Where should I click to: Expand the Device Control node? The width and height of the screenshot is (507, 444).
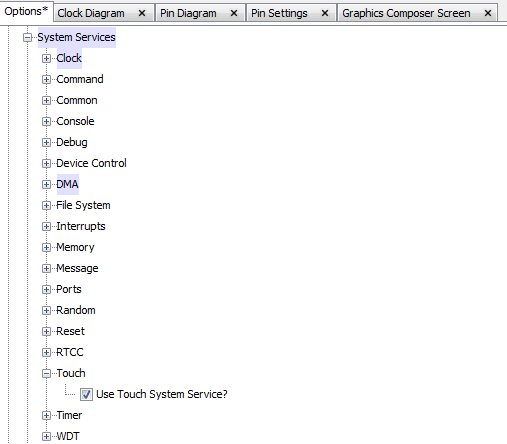[46, 164]
